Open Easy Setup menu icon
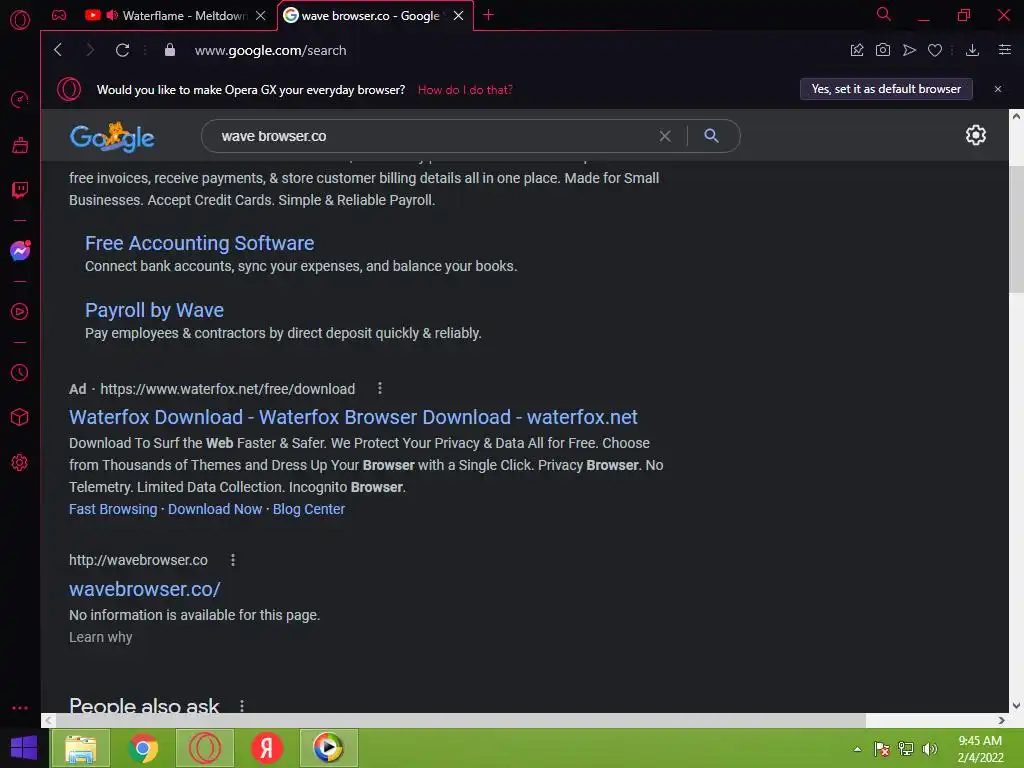Viewport: 1024px width, 768px height. pyautogui.click(x=1005, y=50)
